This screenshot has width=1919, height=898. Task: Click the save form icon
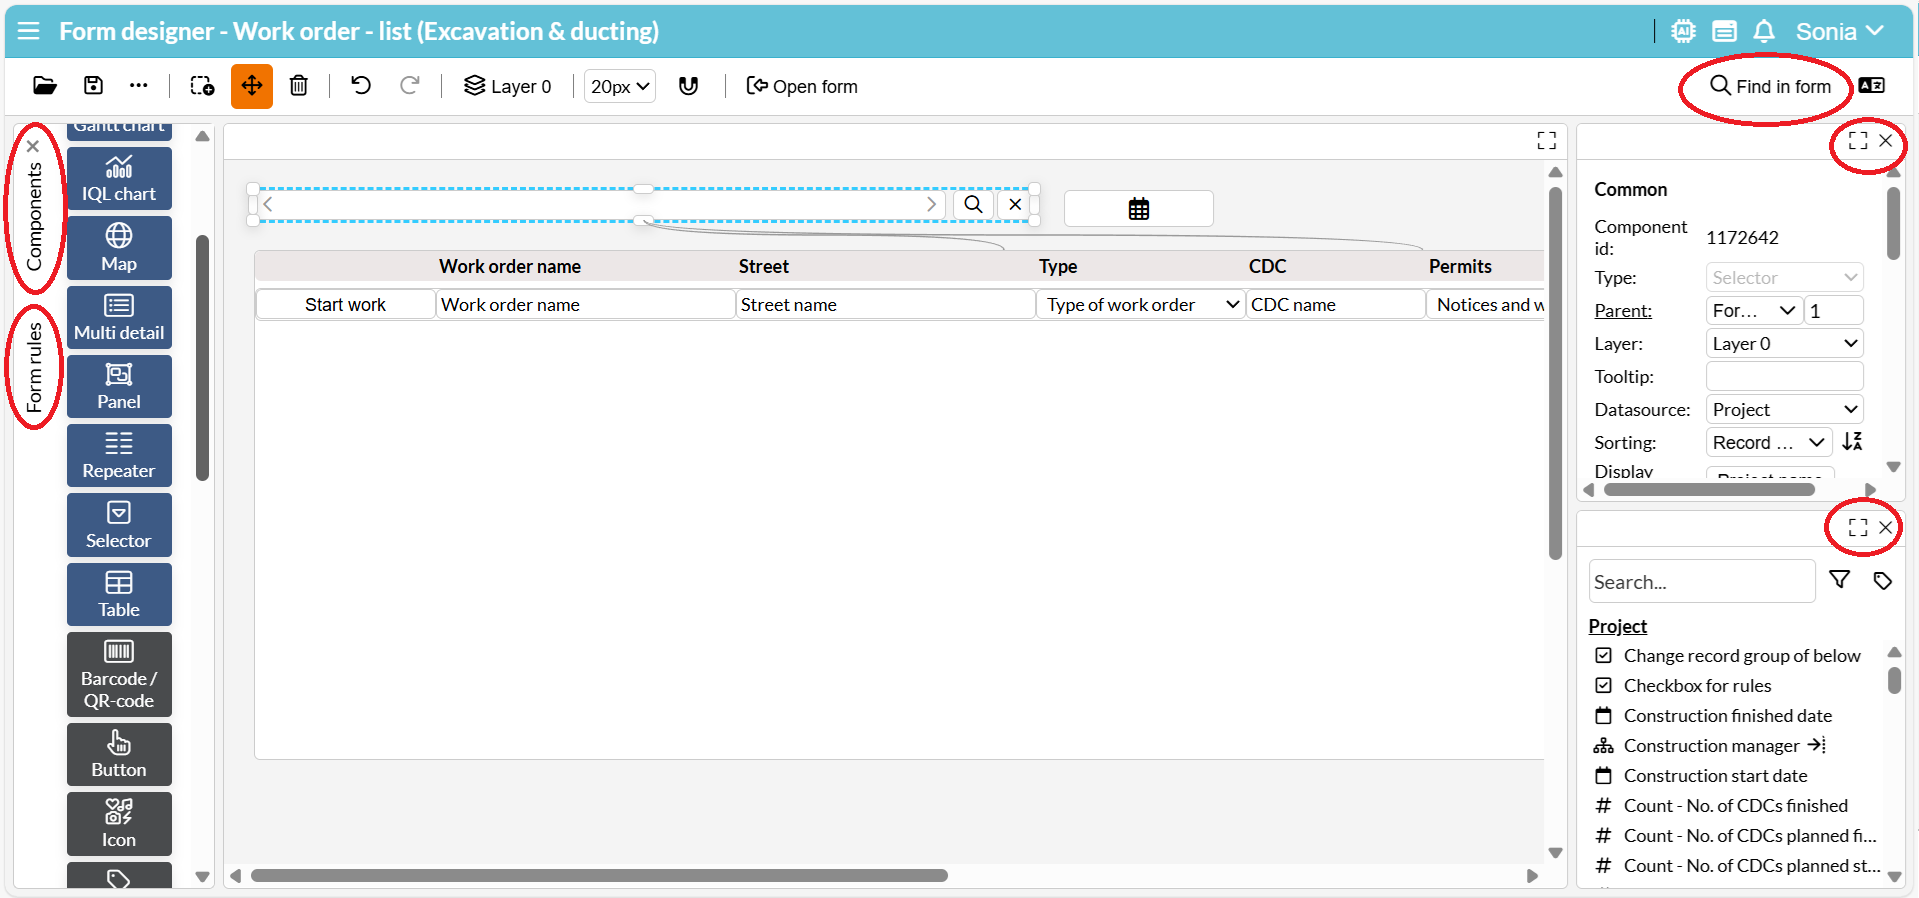pos(93,86)
